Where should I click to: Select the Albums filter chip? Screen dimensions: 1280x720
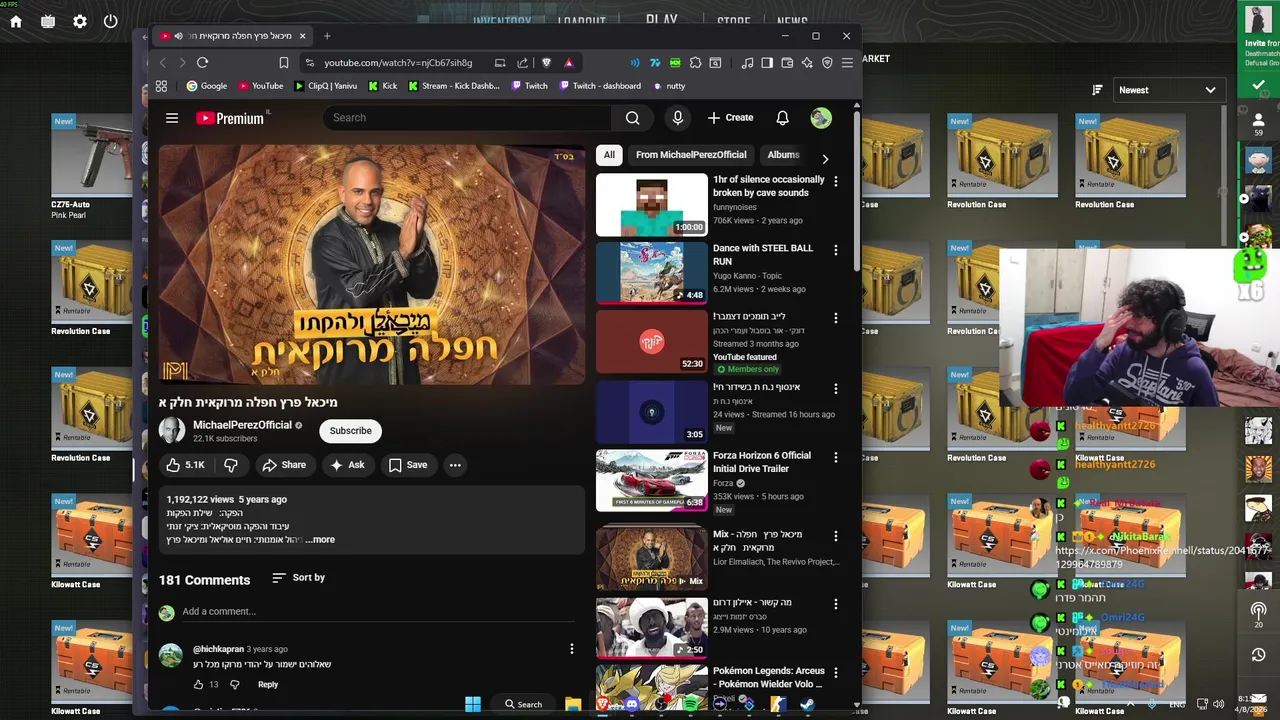(783, 155)
